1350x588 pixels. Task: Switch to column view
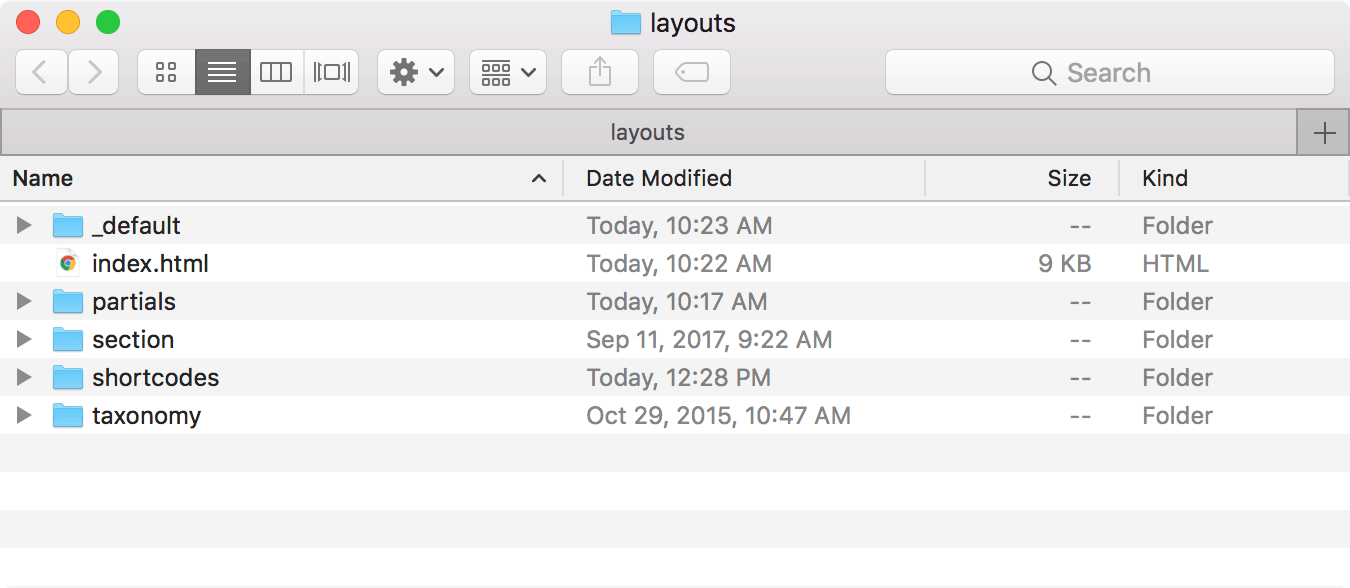[x=276, y=72]
